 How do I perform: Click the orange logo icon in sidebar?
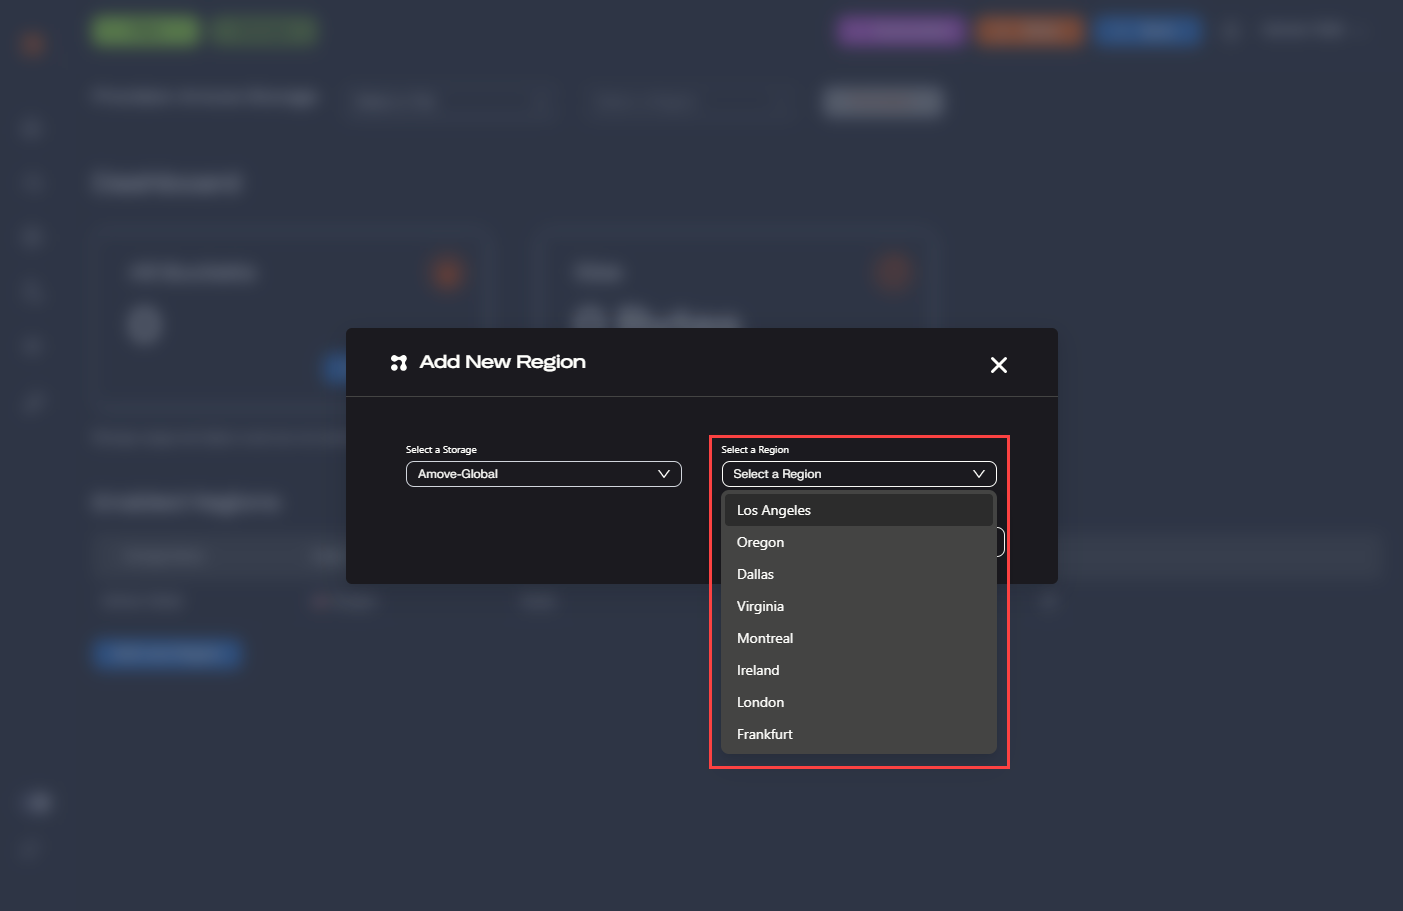click(33, 44)
